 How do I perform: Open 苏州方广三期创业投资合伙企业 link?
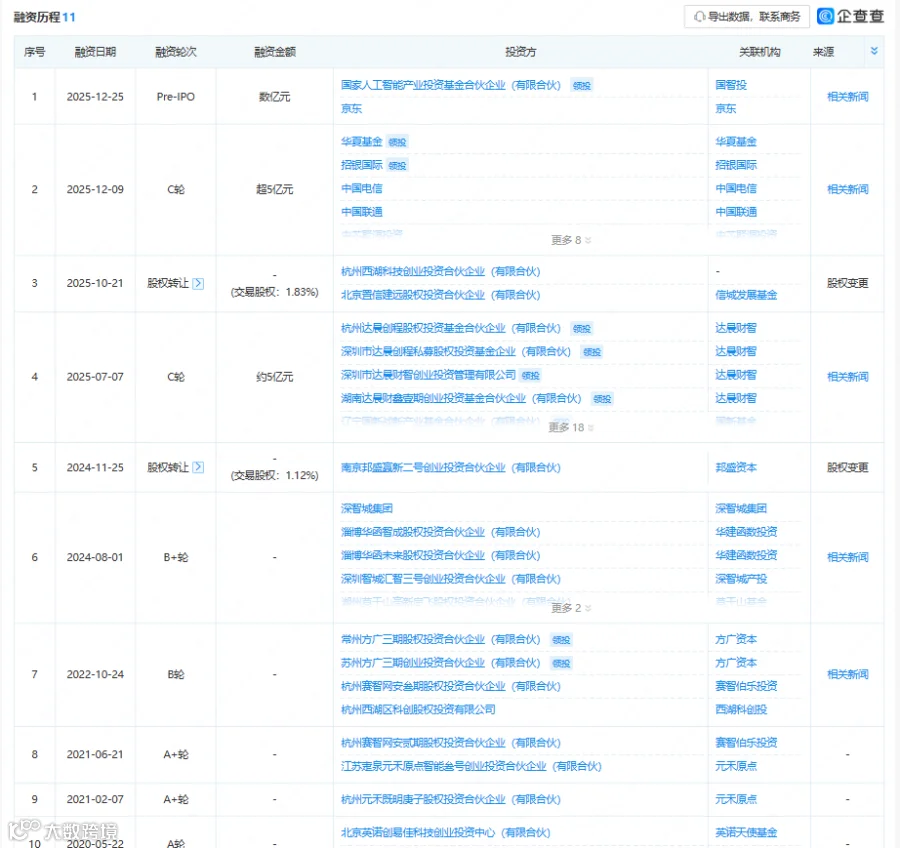tap(440, 663)
